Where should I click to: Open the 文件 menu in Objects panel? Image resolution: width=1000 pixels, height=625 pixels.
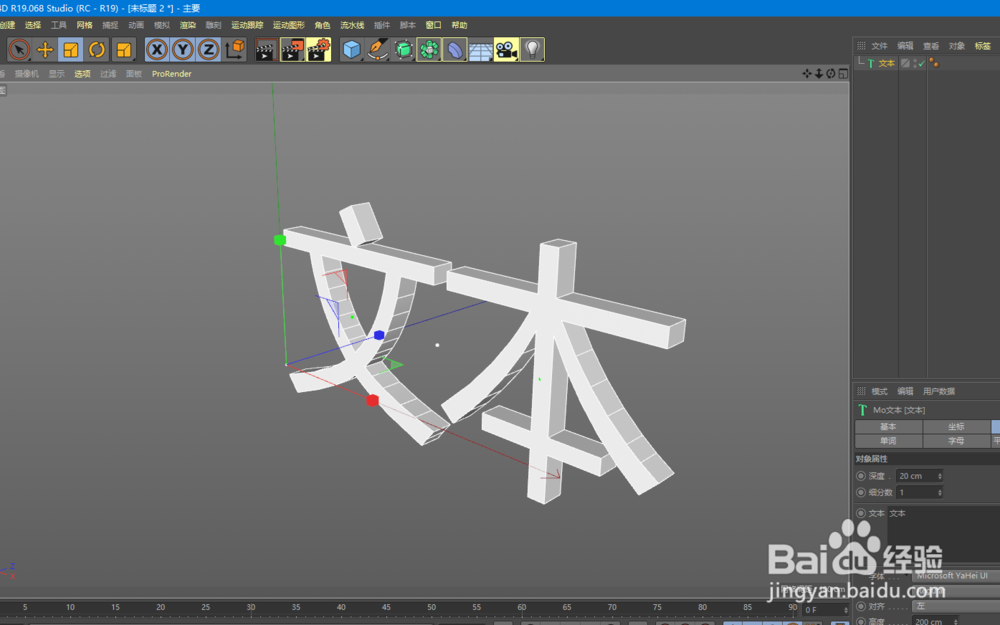[x=878, y=45]
